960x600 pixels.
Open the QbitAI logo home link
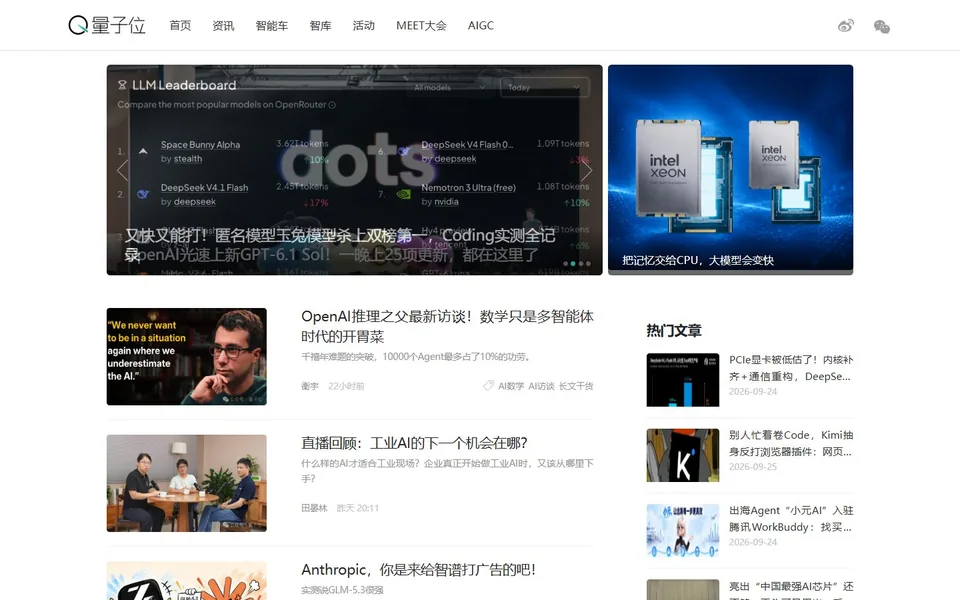coord(107,25)
